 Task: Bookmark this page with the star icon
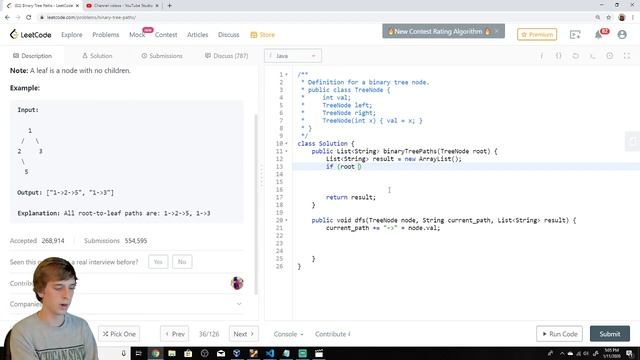(x=609, y=17)
